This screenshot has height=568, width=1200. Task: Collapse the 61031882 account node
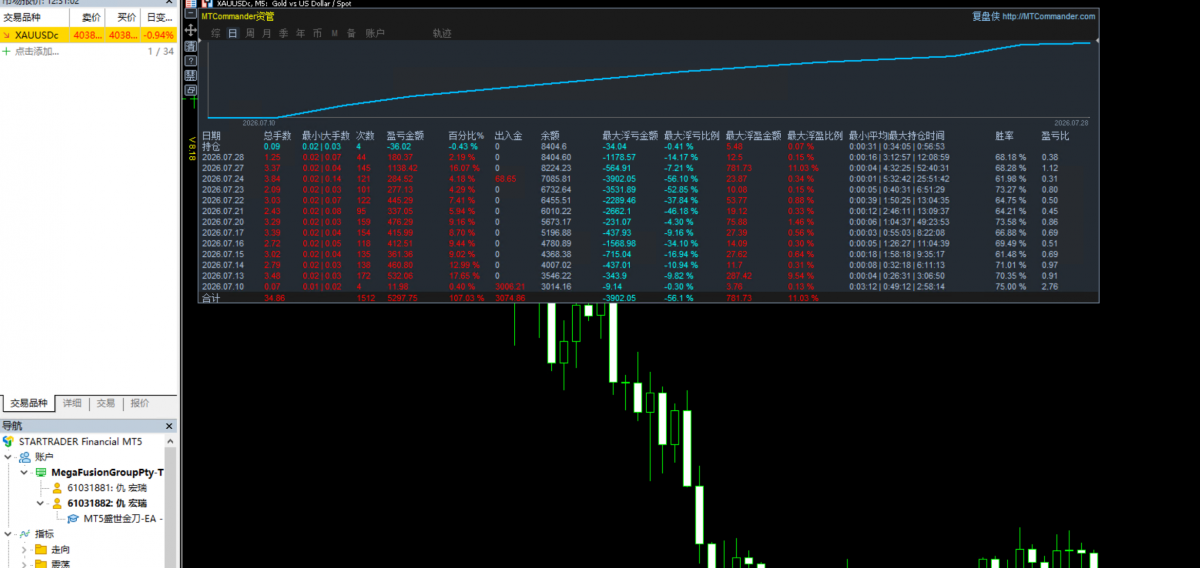41,503
